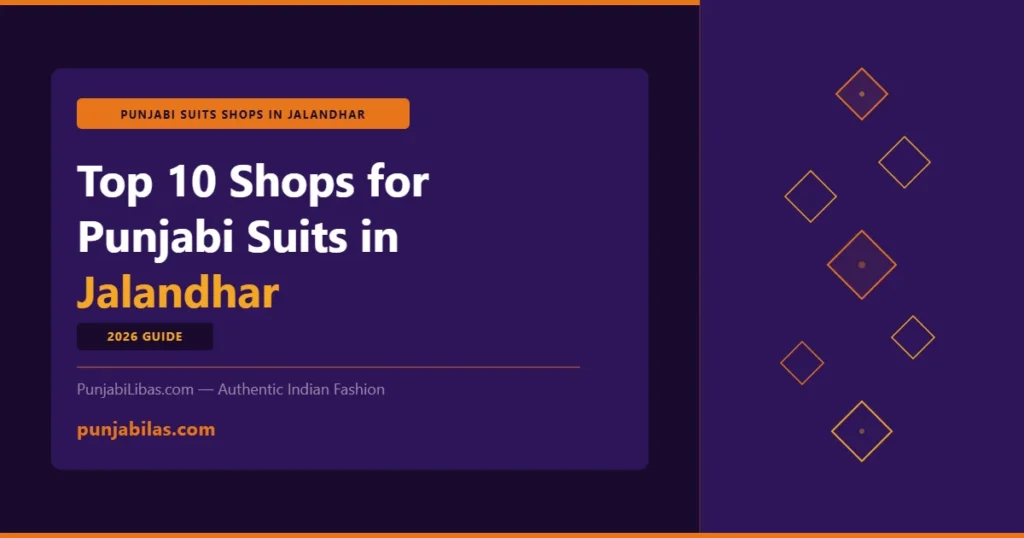Viewport: 1024px width, 538px height.
Task: Click the orange 'Jalandhar' heading word
Action: tap(178, 292)
